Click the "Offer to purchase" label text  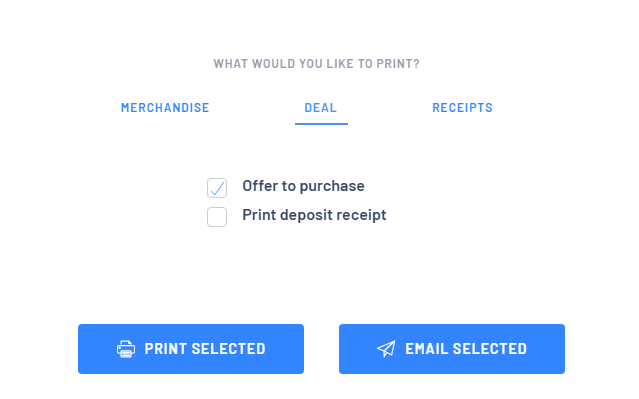pyautogui.click(x=304, y=186)
